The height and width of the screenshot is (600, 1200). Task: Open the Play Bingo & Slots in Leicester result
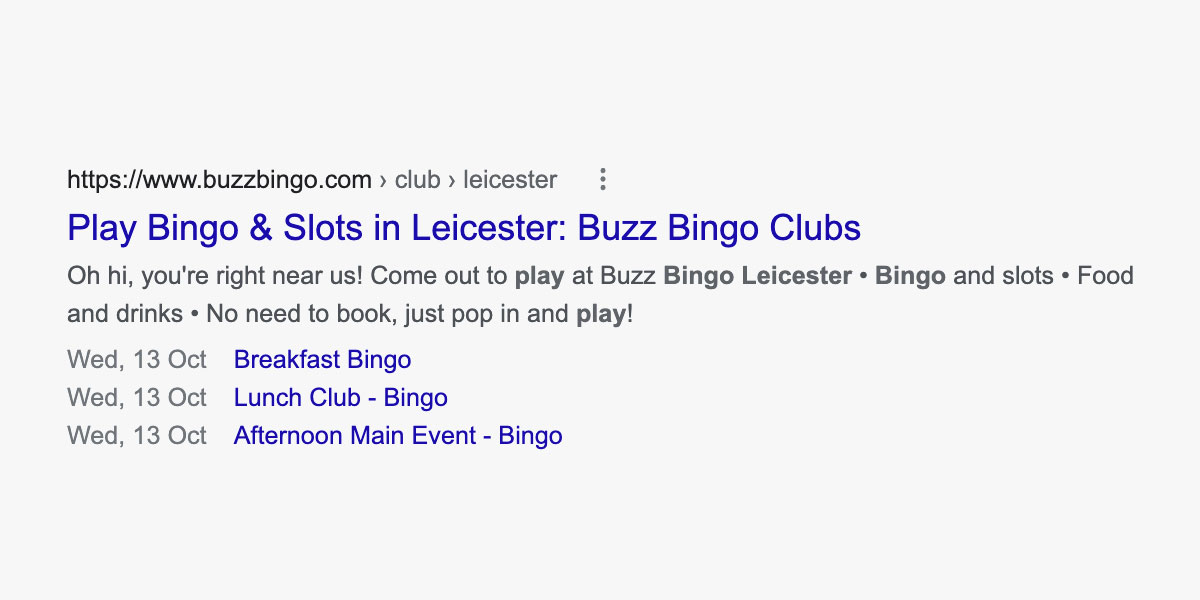click(x=463, y=228)
